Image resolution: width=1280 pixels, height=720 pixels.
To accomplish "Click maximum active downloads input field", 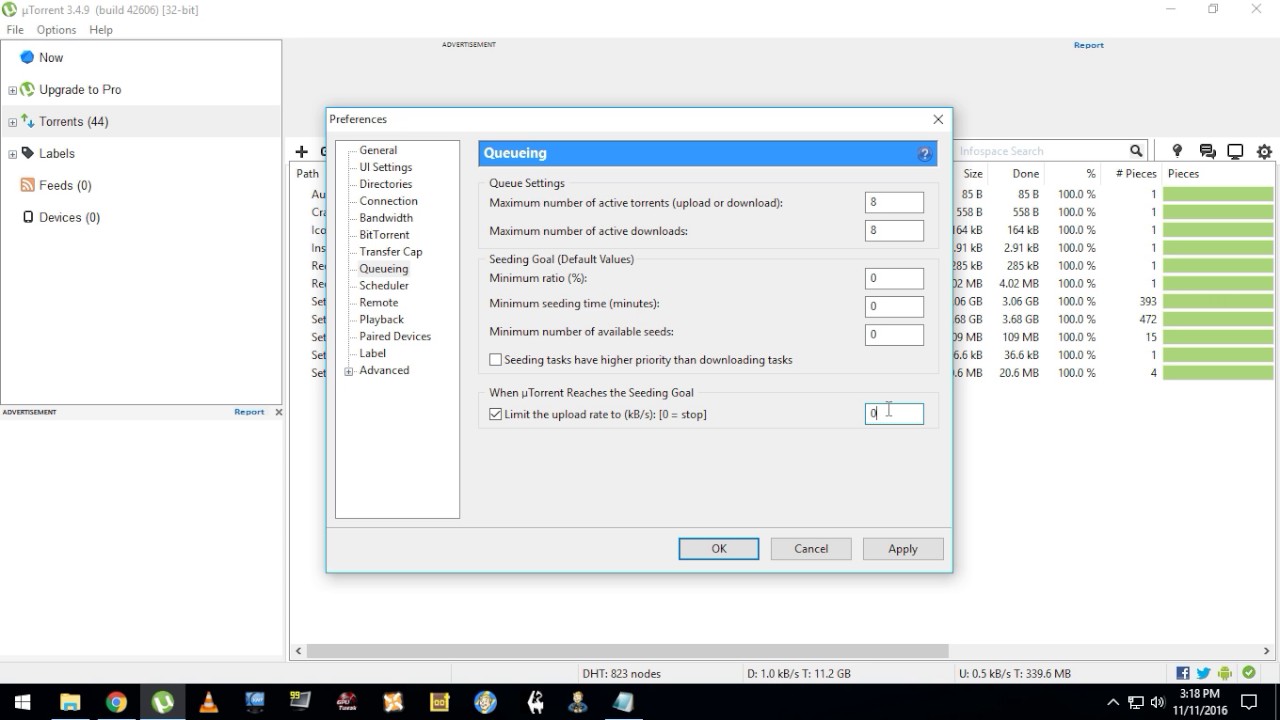I will [x=894, y=230].
